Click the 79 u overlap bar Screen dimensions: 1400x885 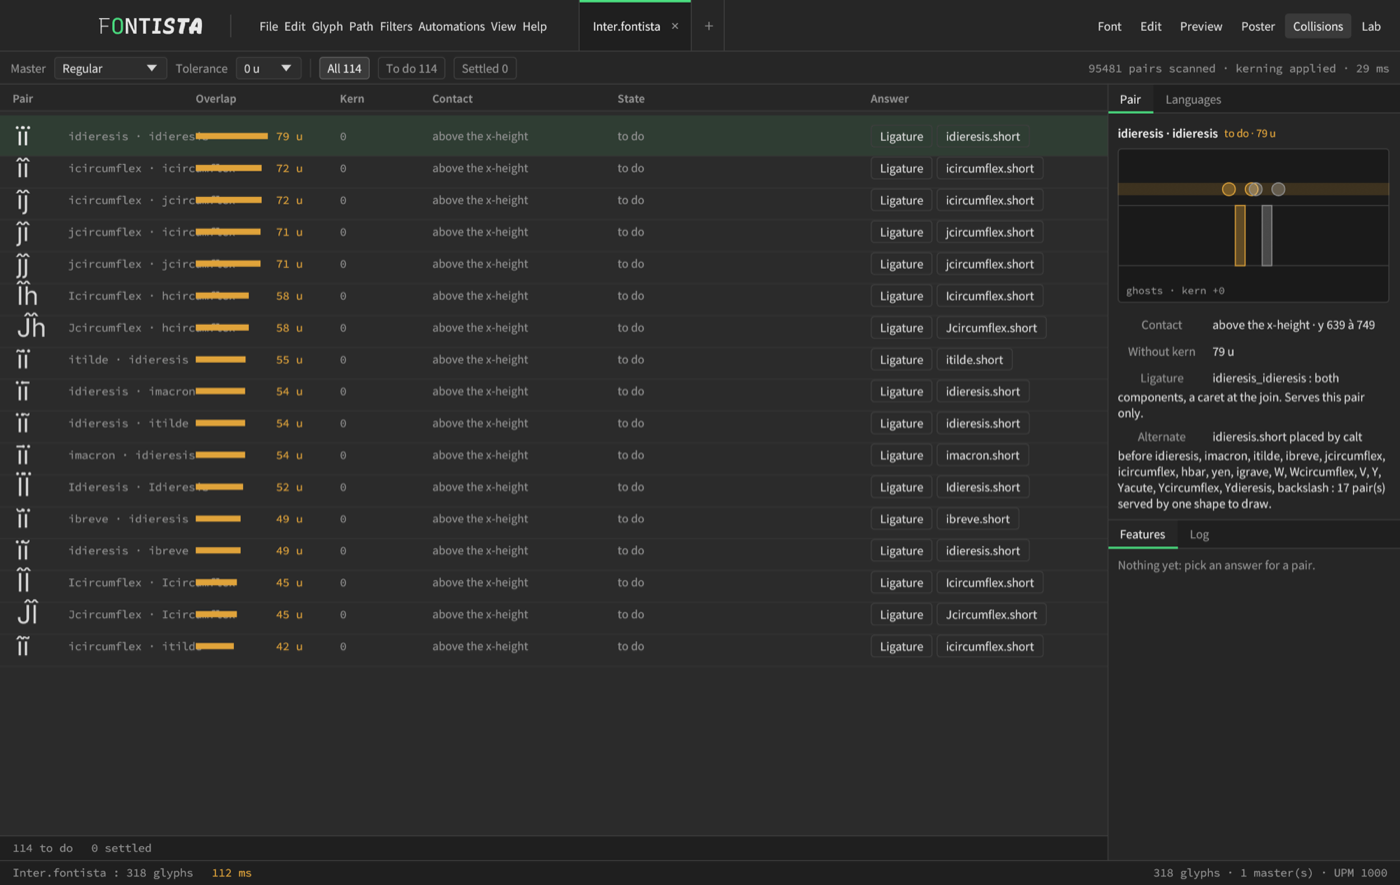click(x=232, y=136)
